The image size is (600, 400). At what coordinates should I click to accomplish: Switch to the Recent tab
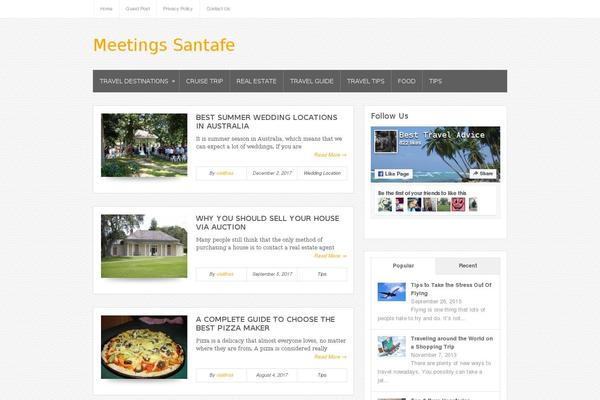coord(468,266)
